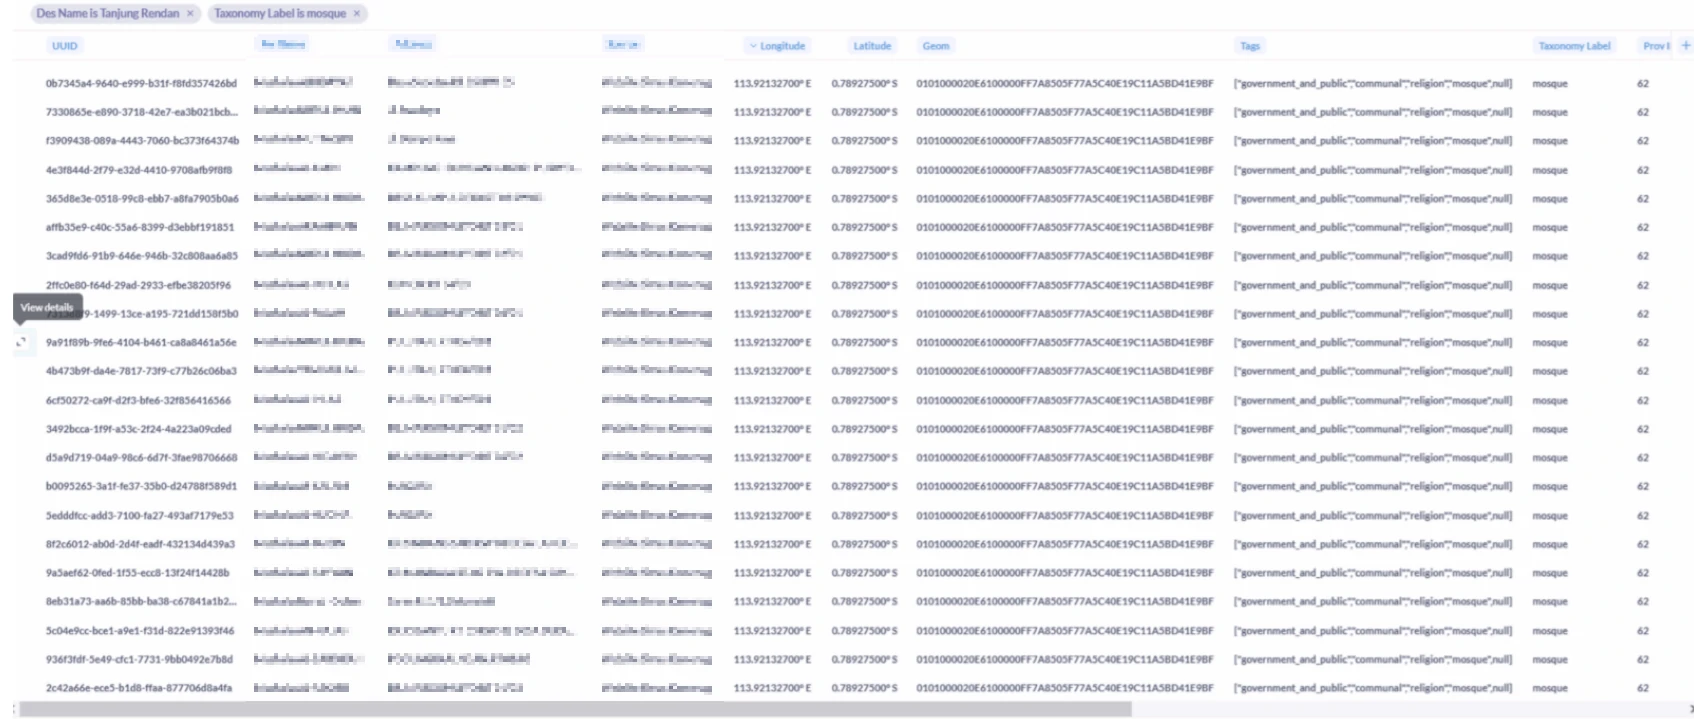
Task: Open the Des Name is Tanjung Rendan filter pill
Action: pos(107,14)
